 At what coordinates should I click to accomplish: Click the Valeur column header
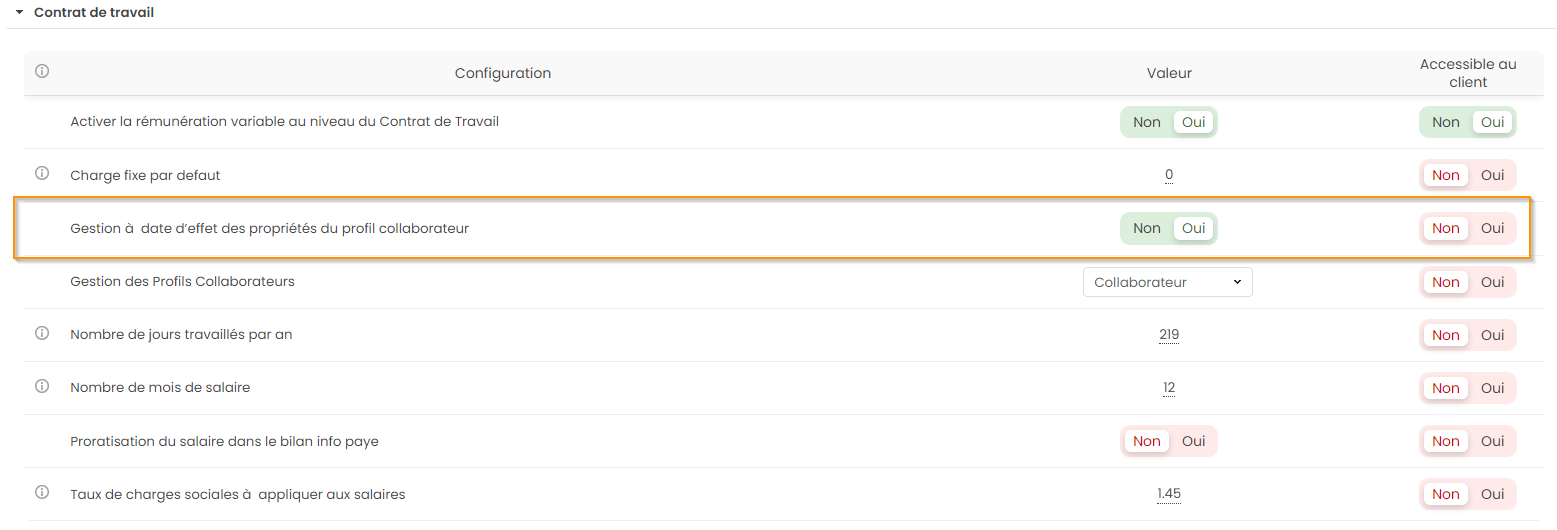(1169, 73)
